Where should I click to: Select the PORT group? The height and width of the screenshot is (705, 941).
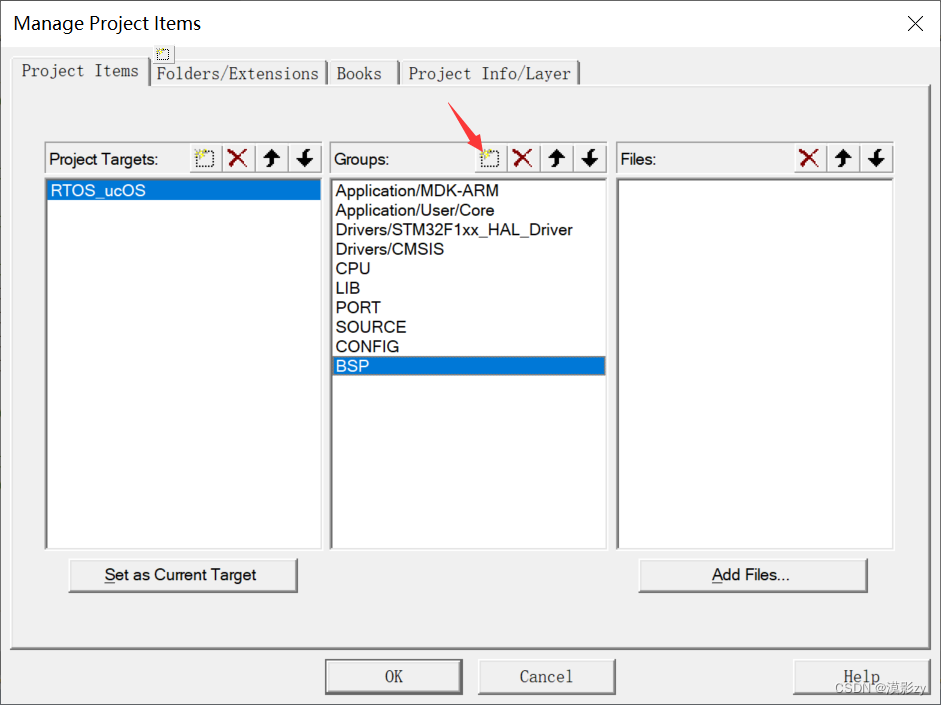pyautogui.click(x=469, y=307)
